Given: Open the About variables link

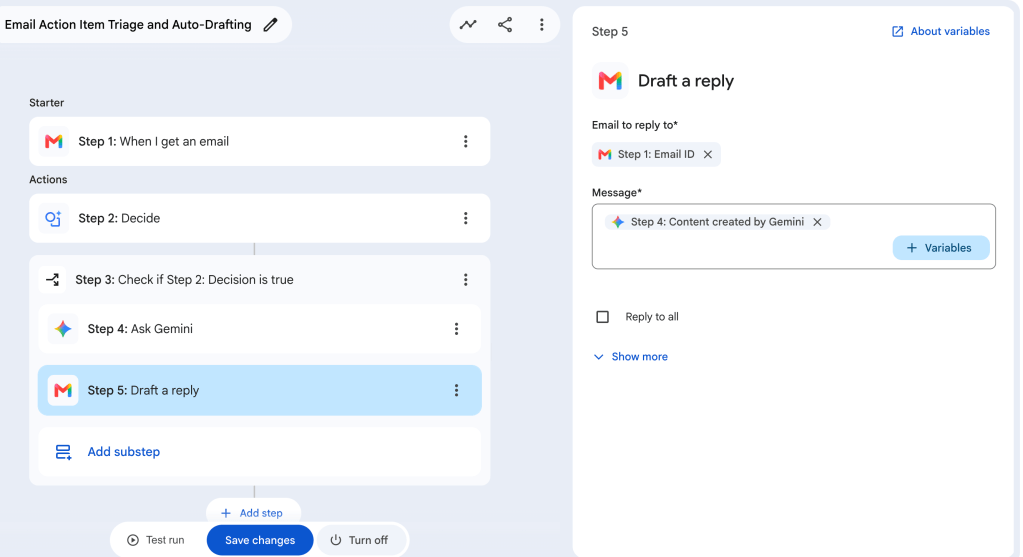Looking at the screenshot, I should point(950,31).
